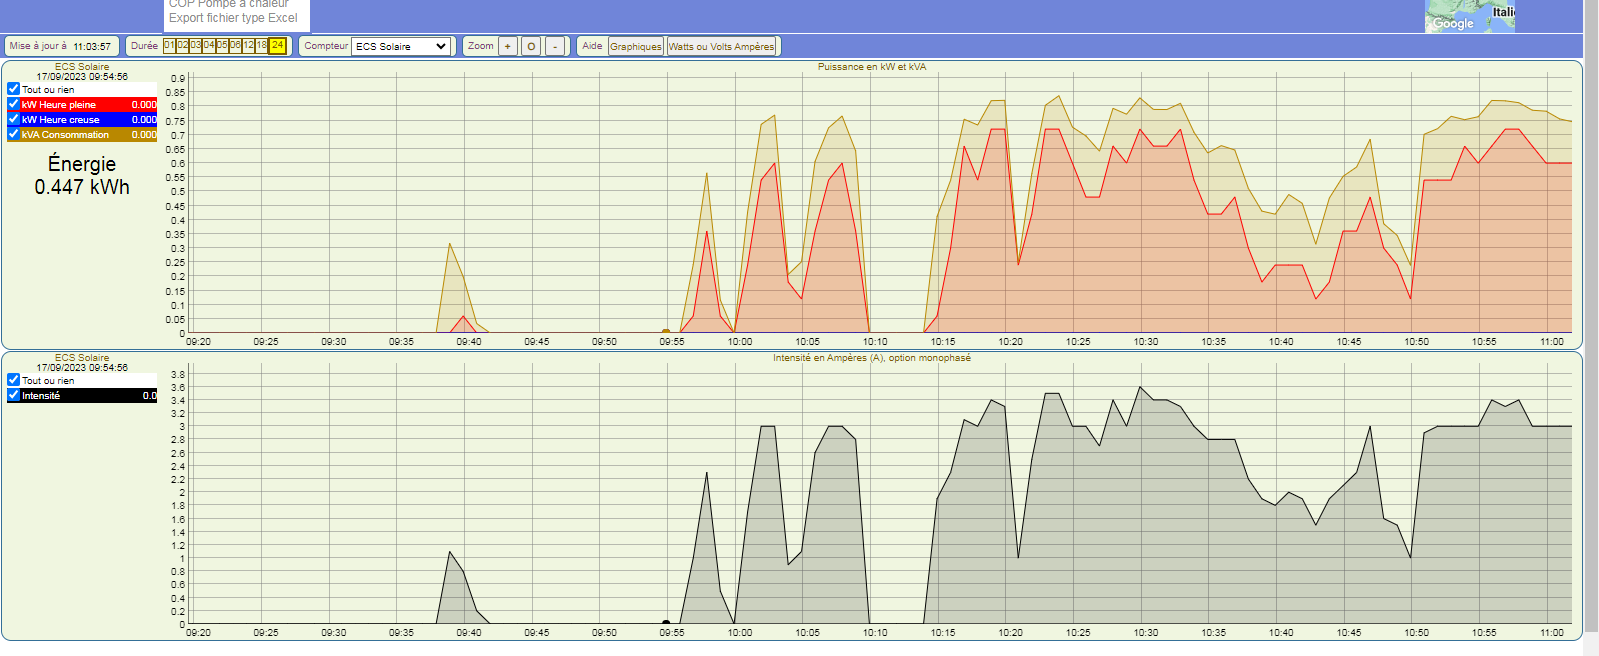This screenshot has height=656, width=1599.
Task: Uncheck 'Tout ou rien' in the power panel
Action: (x=14, y=89)
